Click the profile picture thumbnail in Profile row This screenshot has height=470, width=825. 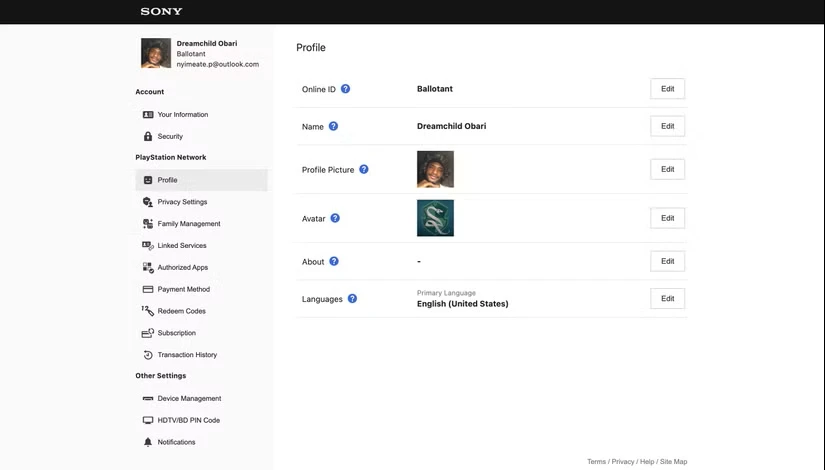[x=435, y=169]
